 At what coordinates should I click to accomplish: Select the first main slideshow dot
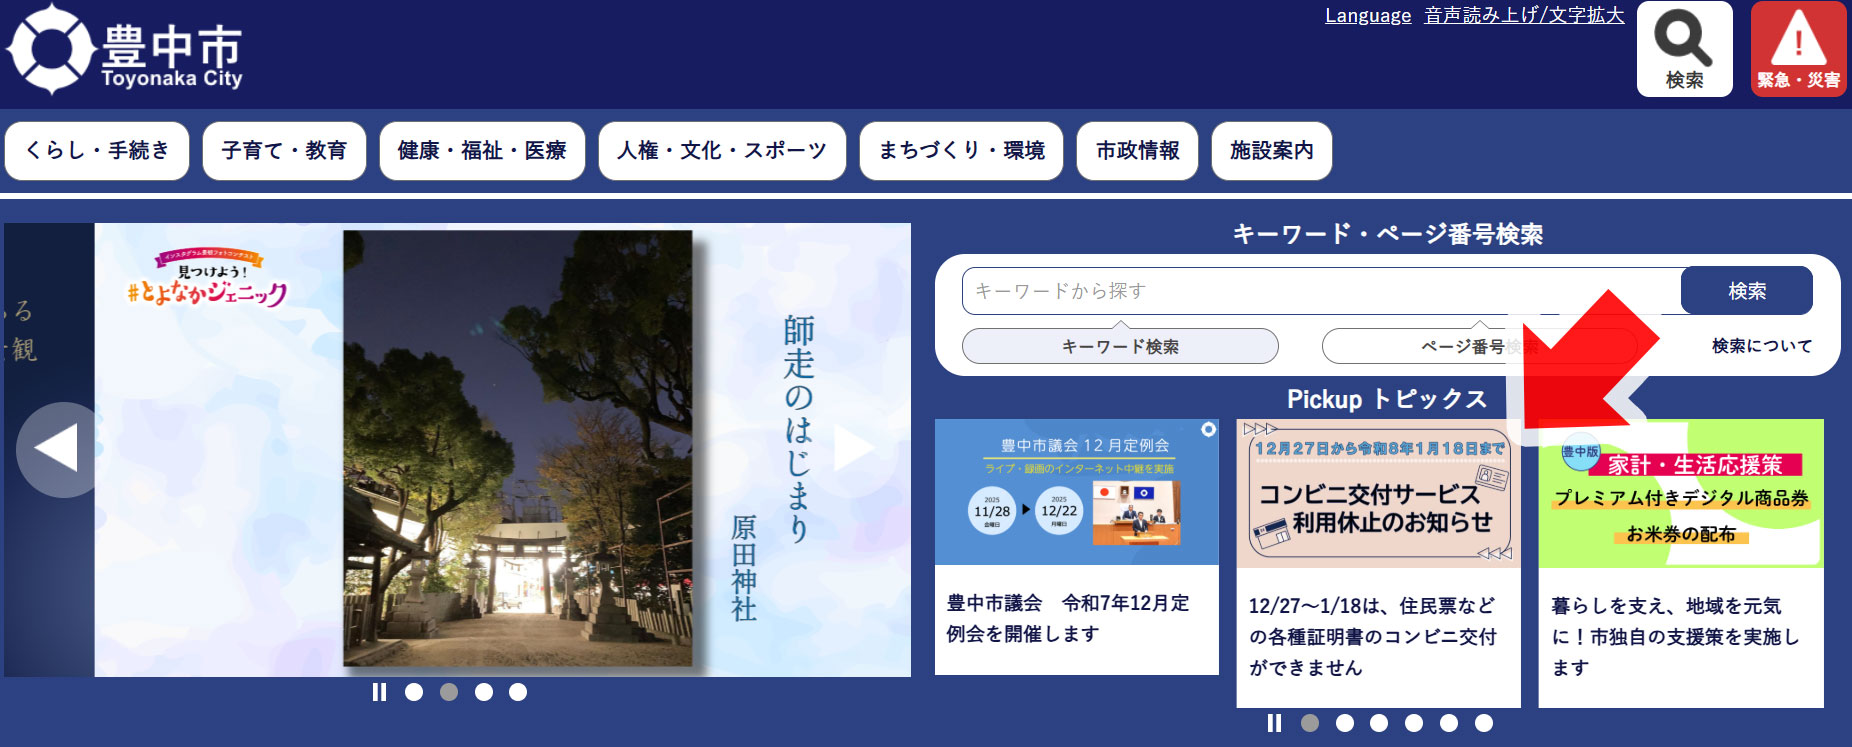[414, 692]
